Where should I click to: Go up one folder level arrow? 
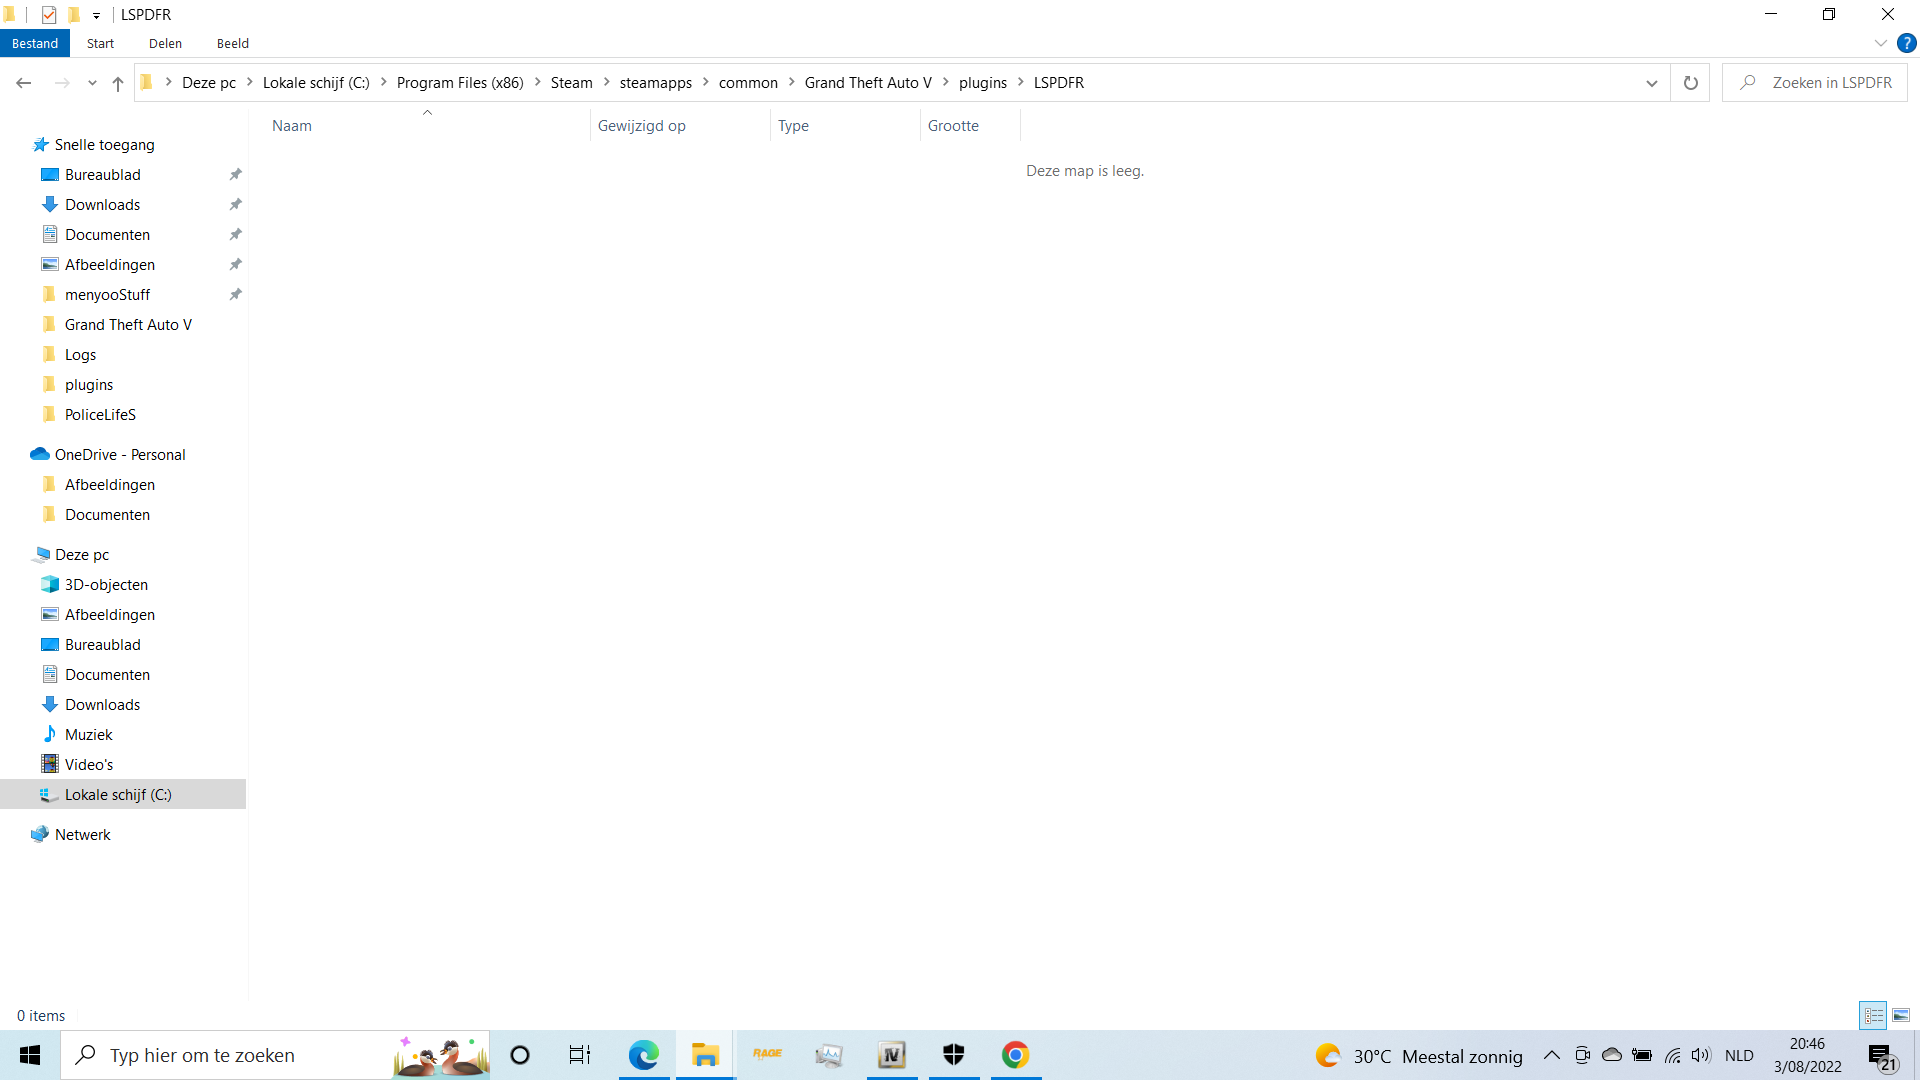tap(118, 83)
